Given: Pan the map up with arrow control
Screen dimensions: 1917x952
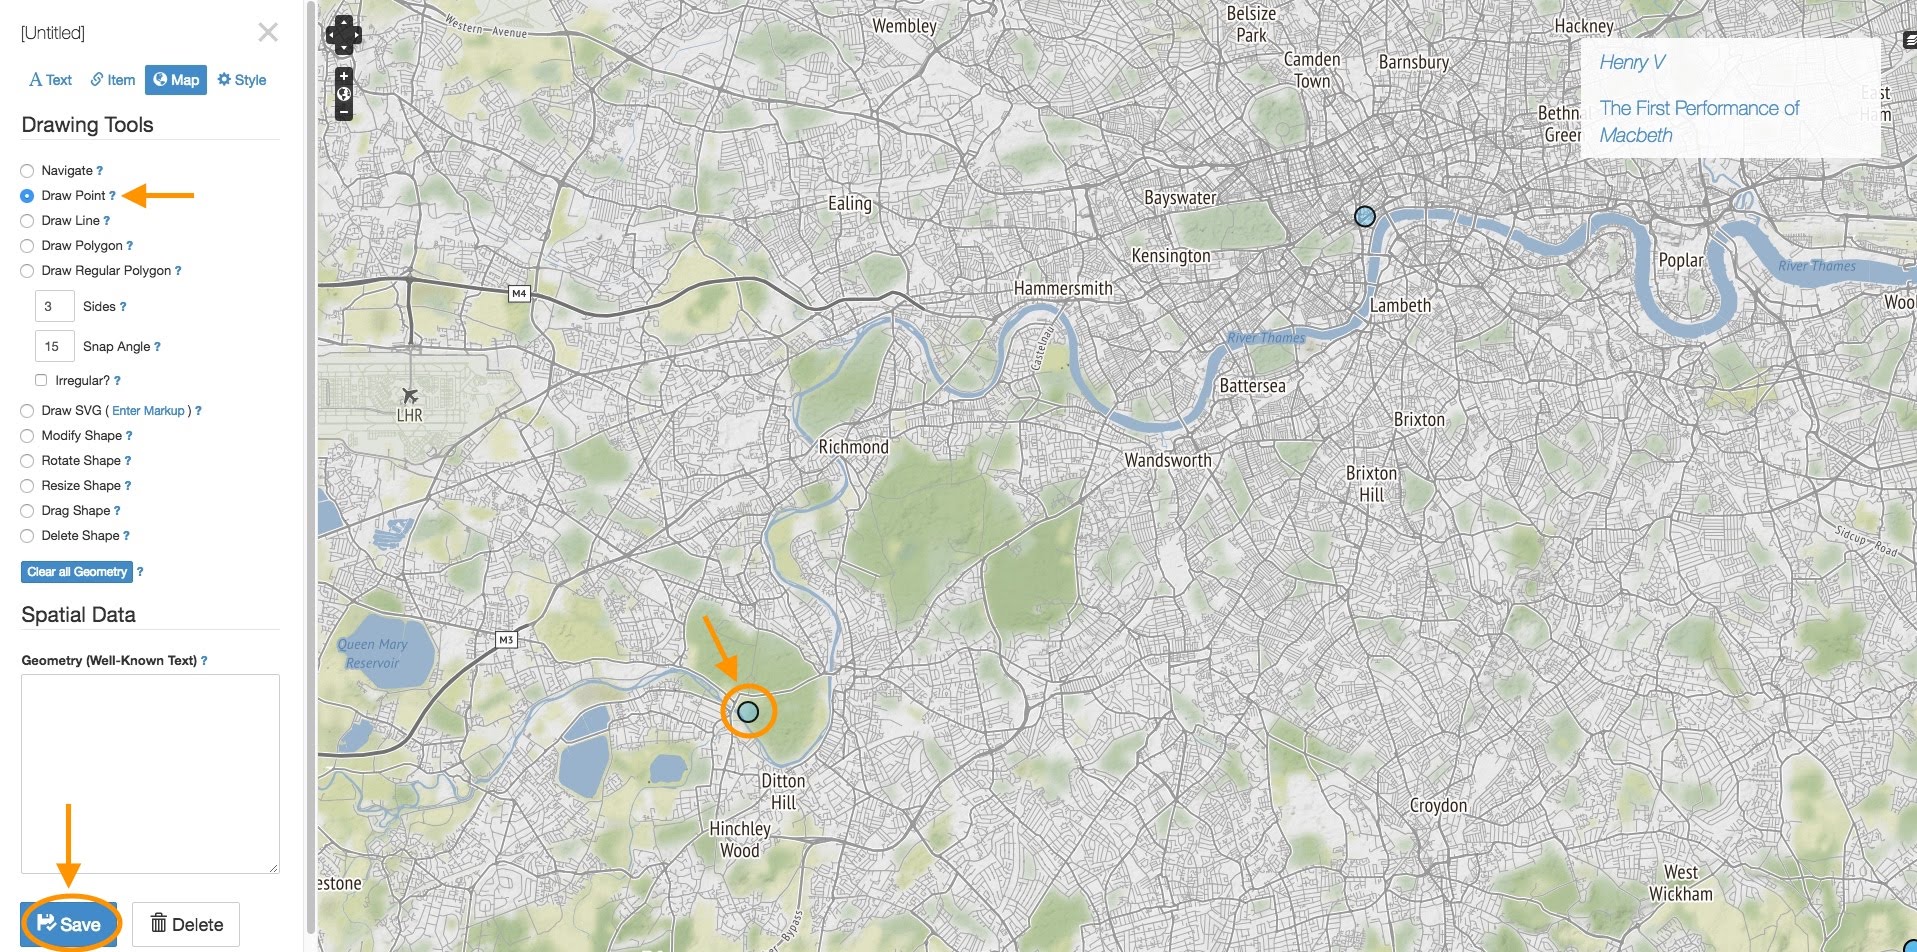Looking at the screenshot, I should pyautogui.click(x=344, y=22).
